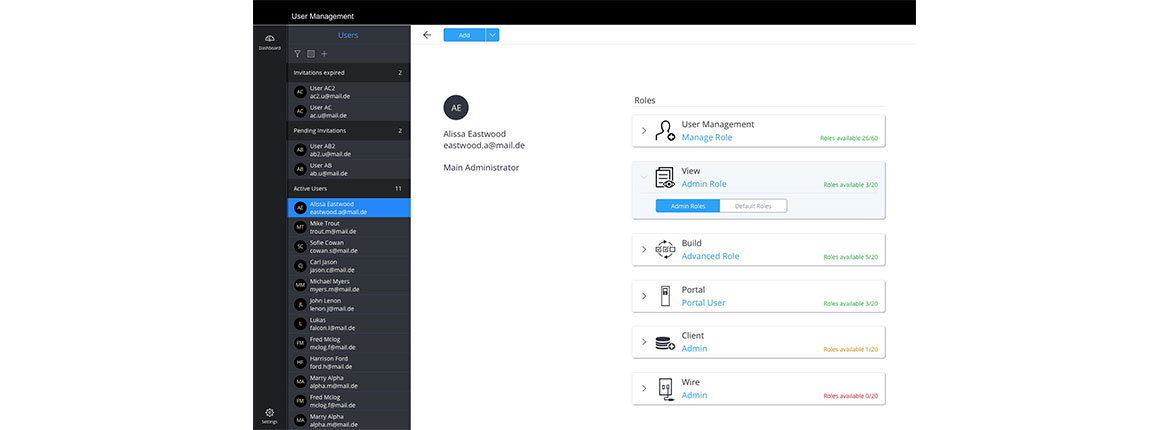Open dropdown arrow next to Add button
Viewport: 1170px width, 430px height.
click(492, 35)
